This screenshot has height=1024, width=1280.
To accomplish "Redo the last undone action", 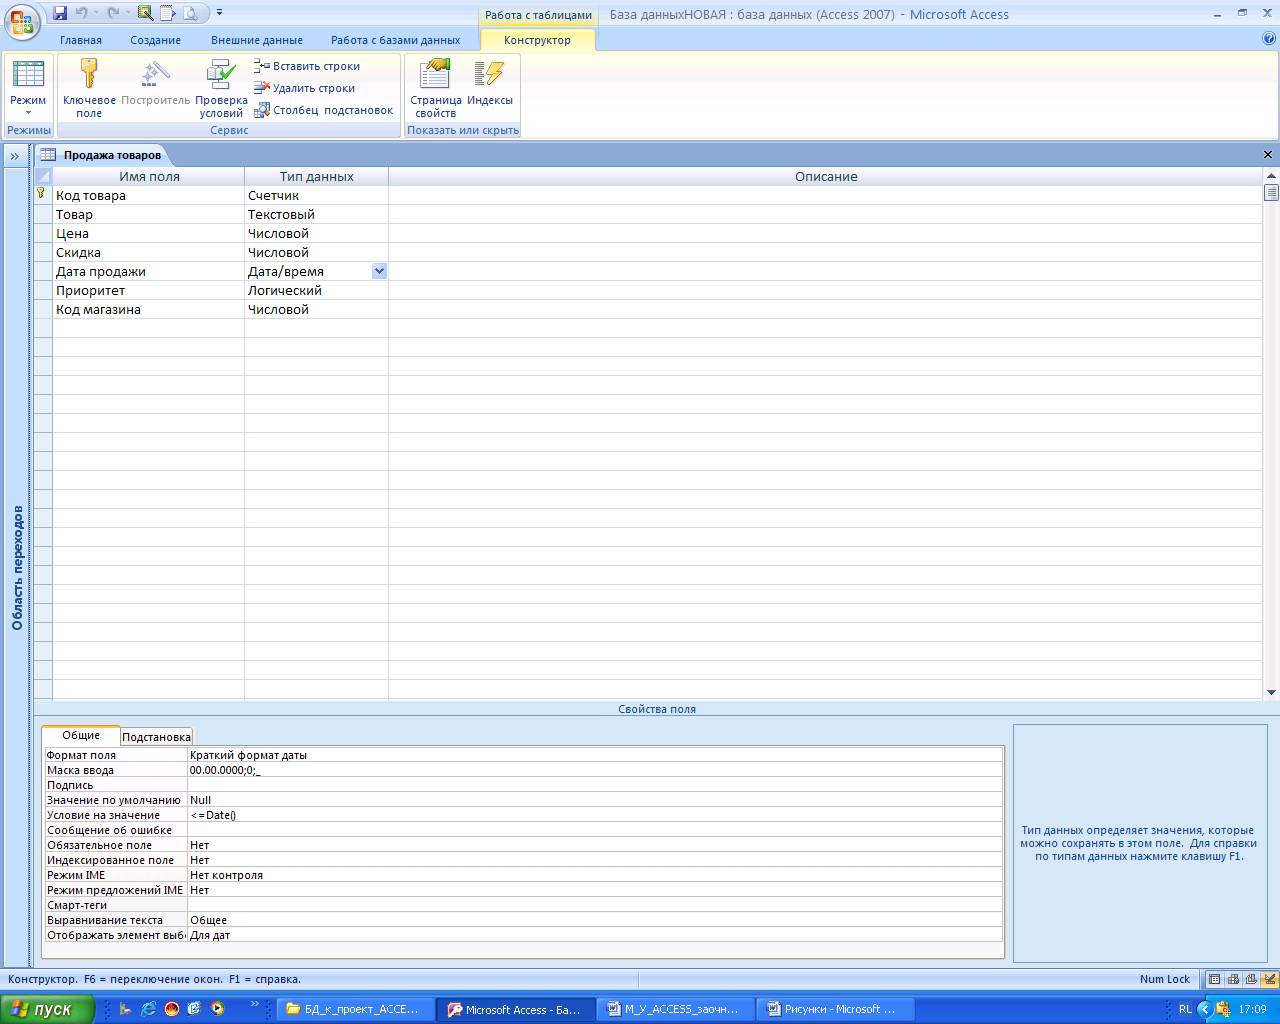I will (x=114, y=13).
